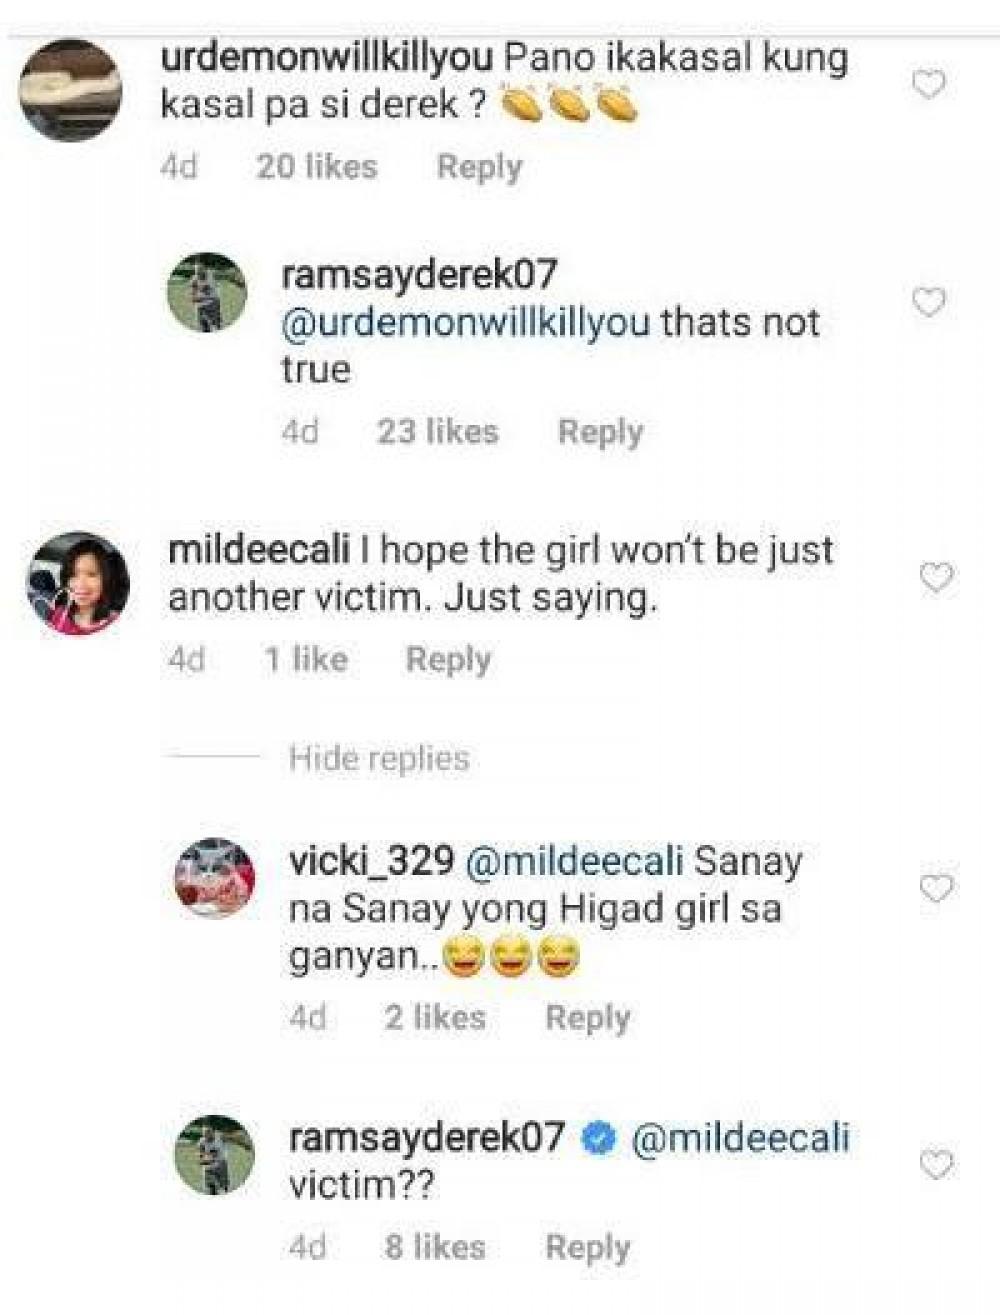The image size is (1000, 1315).
Task: Reply to vicki_329's comment
Action: (588, 1018)
